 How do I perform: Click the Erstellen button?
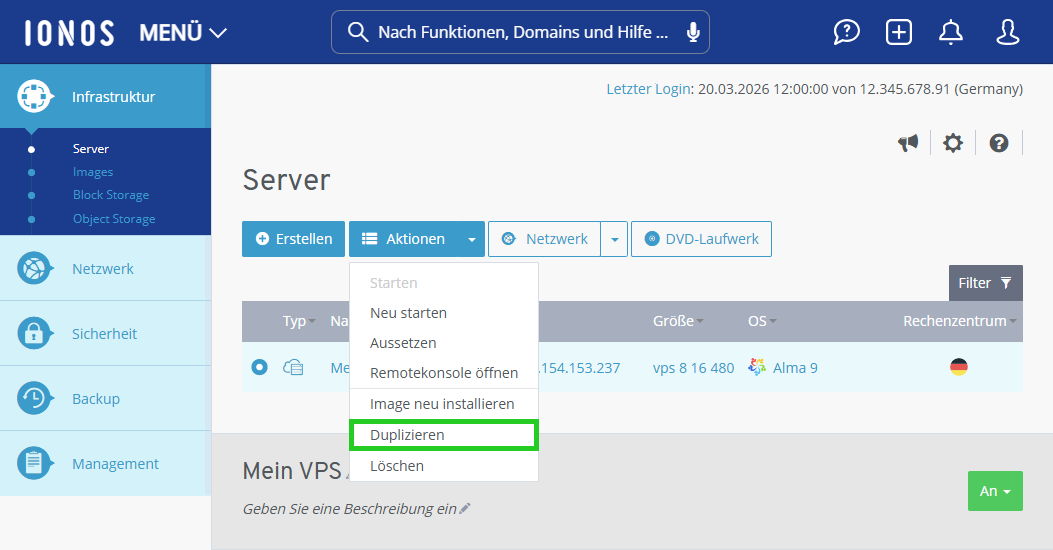point(293,239)
